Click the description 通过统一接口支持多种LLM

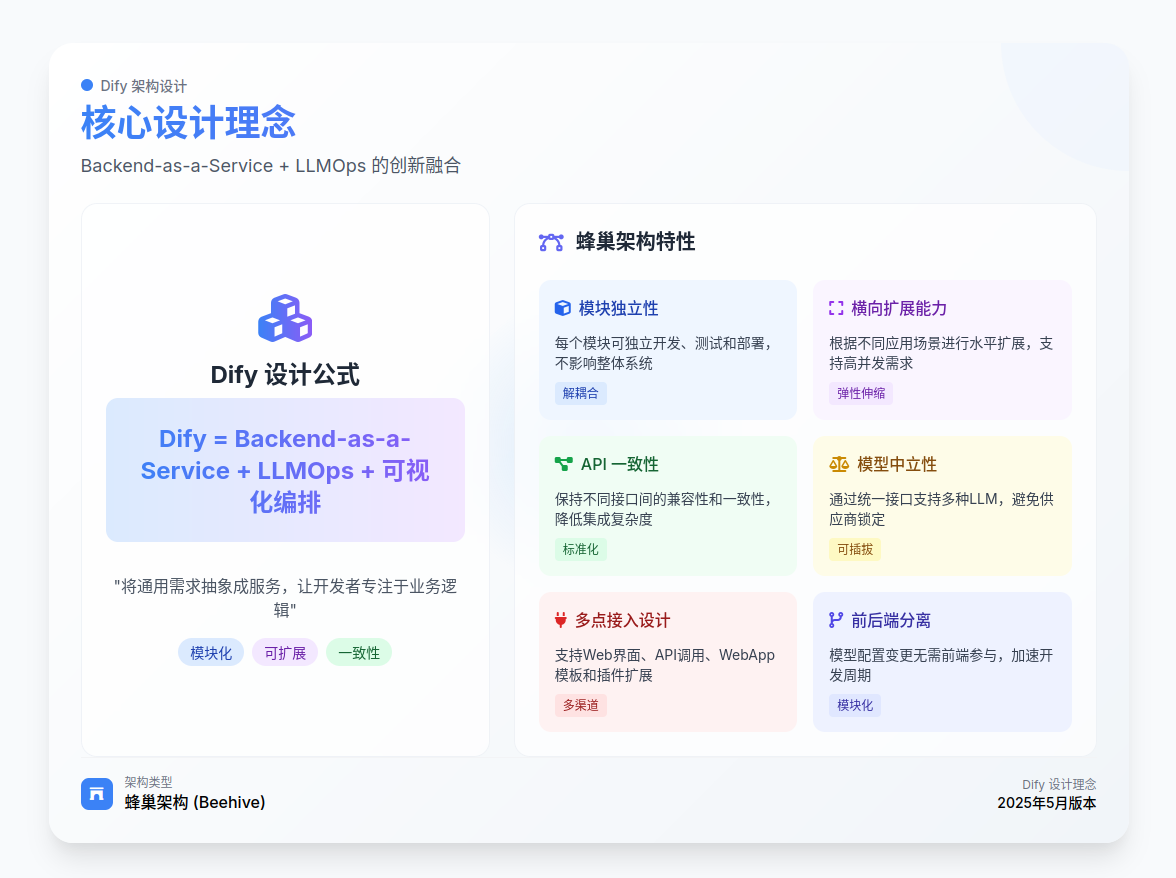coord(941,509)
